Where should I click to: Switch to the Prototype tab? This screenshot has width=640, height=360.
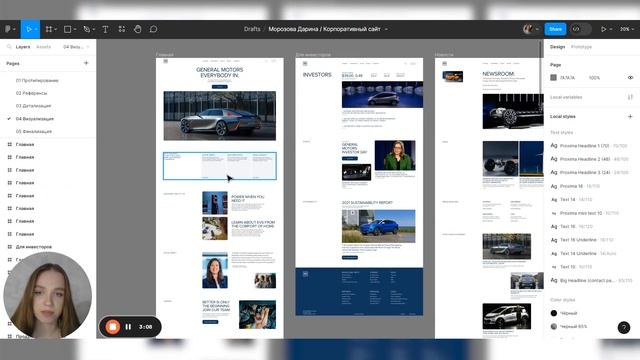(x=581, y=47)
